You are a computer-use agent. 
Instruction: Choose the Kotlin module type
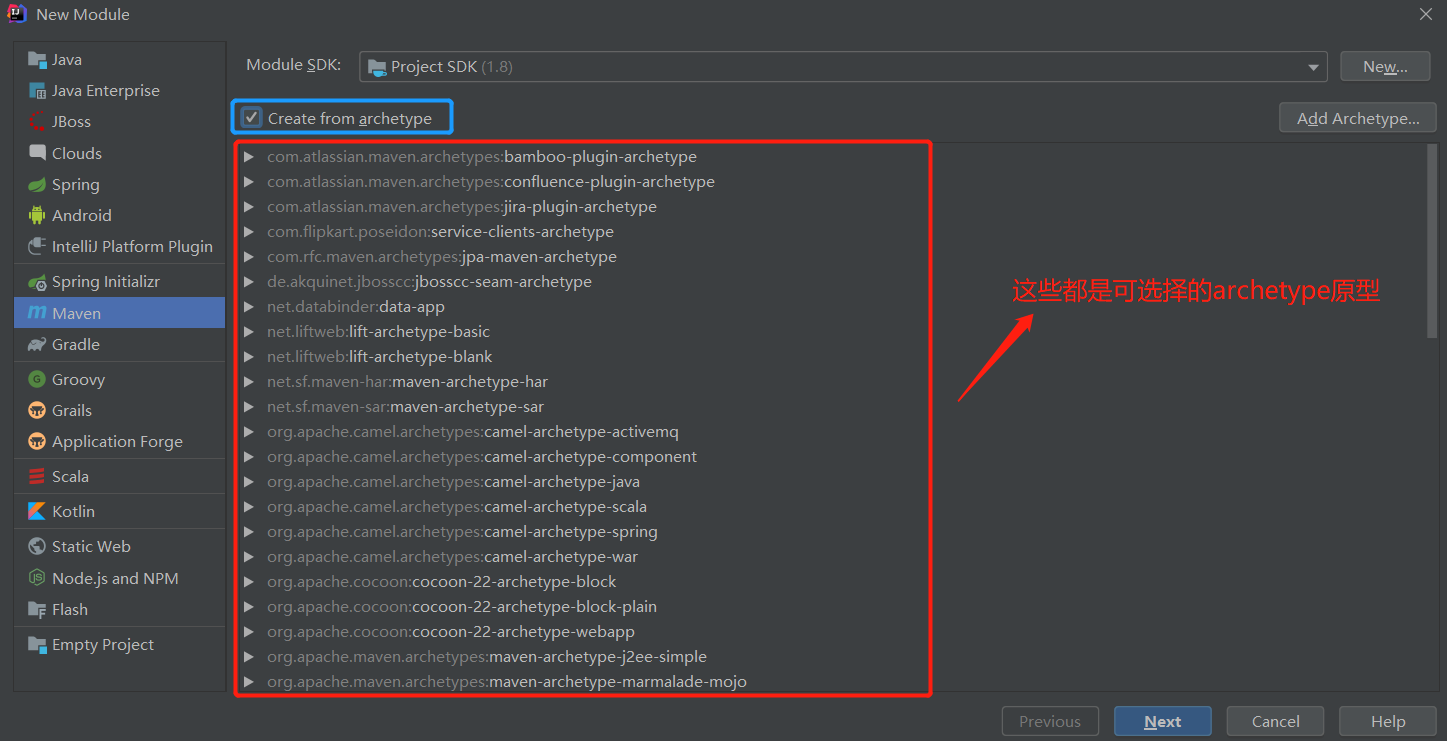119,512
